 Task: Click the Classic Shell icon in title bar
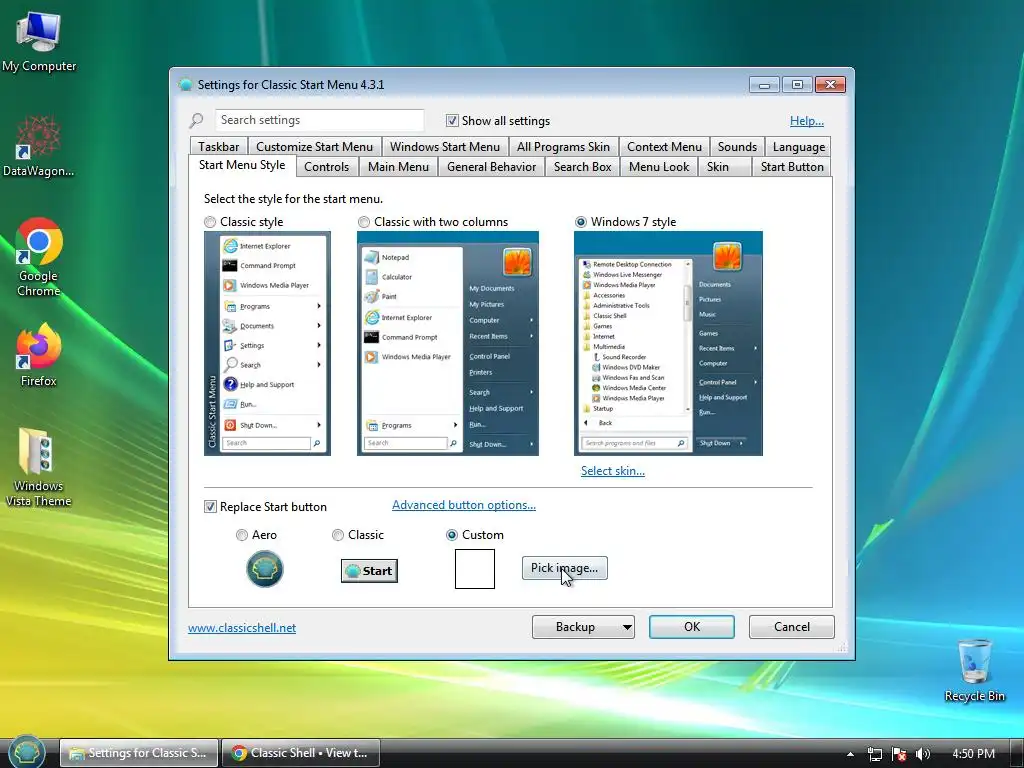pos(185,84)
